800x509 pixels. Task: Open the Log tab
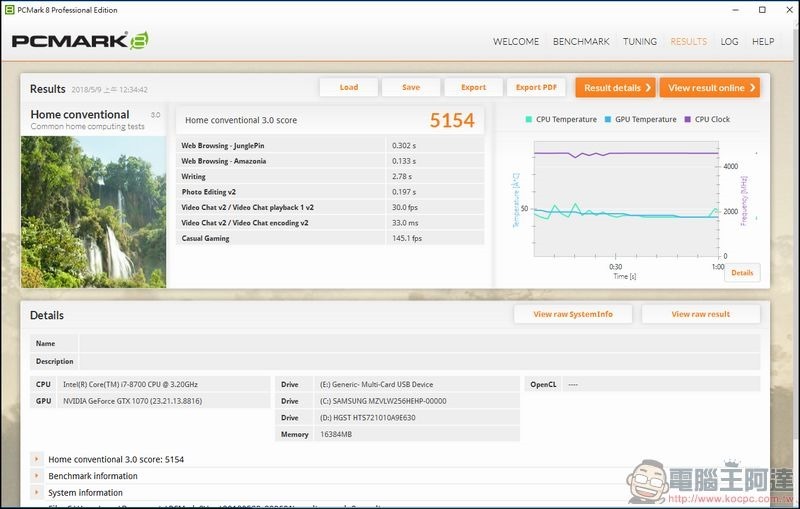(x=729, y=42)
